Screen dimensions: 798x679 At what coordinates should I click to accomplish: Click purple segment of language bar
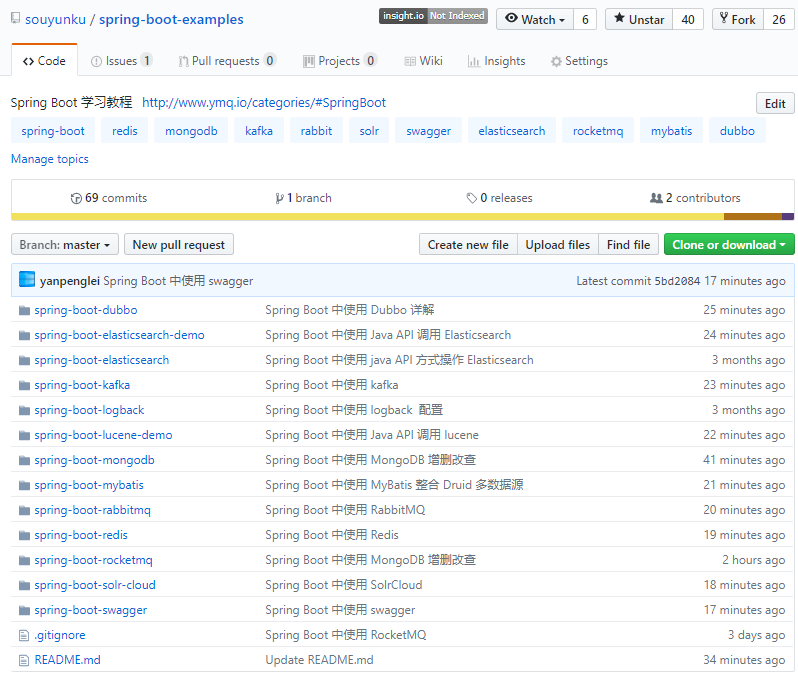(788, 217)
